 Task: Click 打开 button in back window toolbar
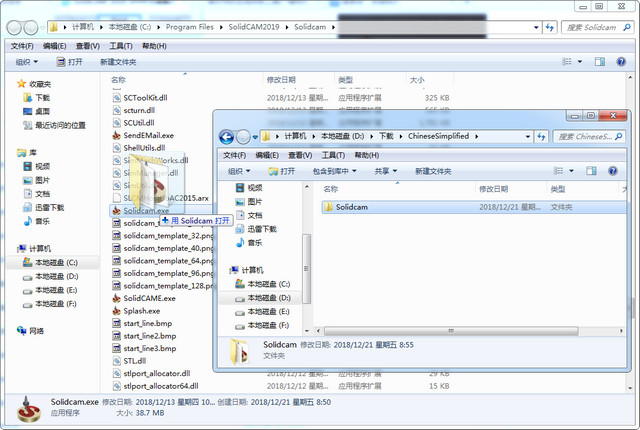(69, 62)
